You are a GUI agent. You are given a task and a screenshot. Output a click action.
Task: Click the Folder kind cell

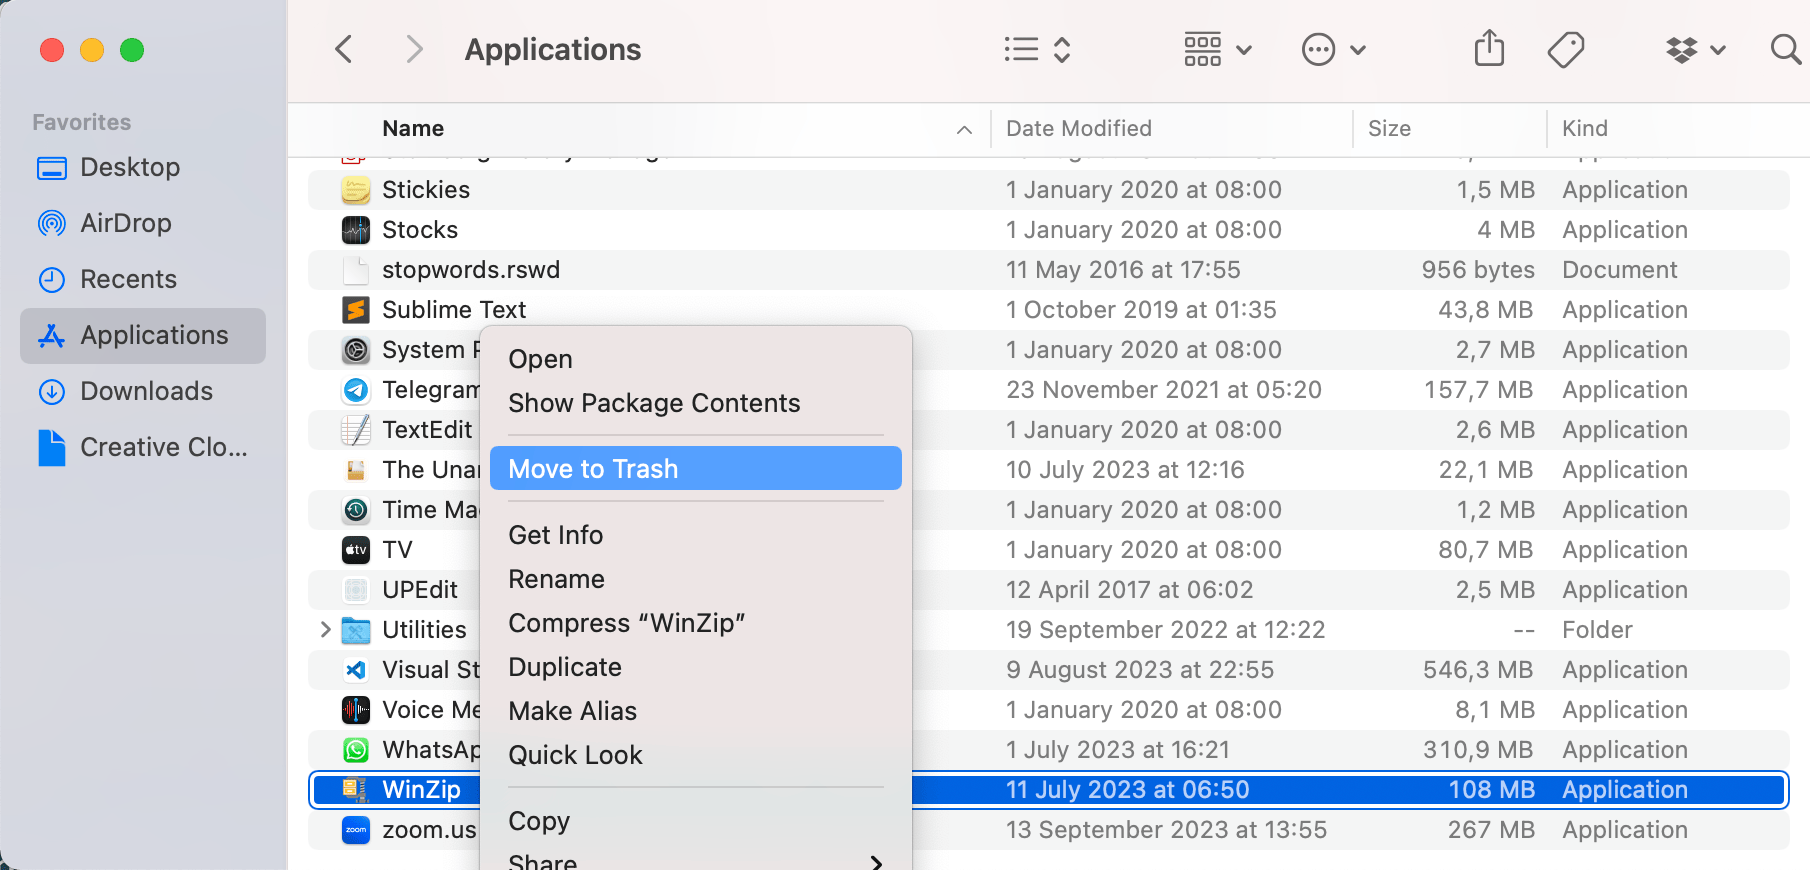click(x=1597, y=630)
